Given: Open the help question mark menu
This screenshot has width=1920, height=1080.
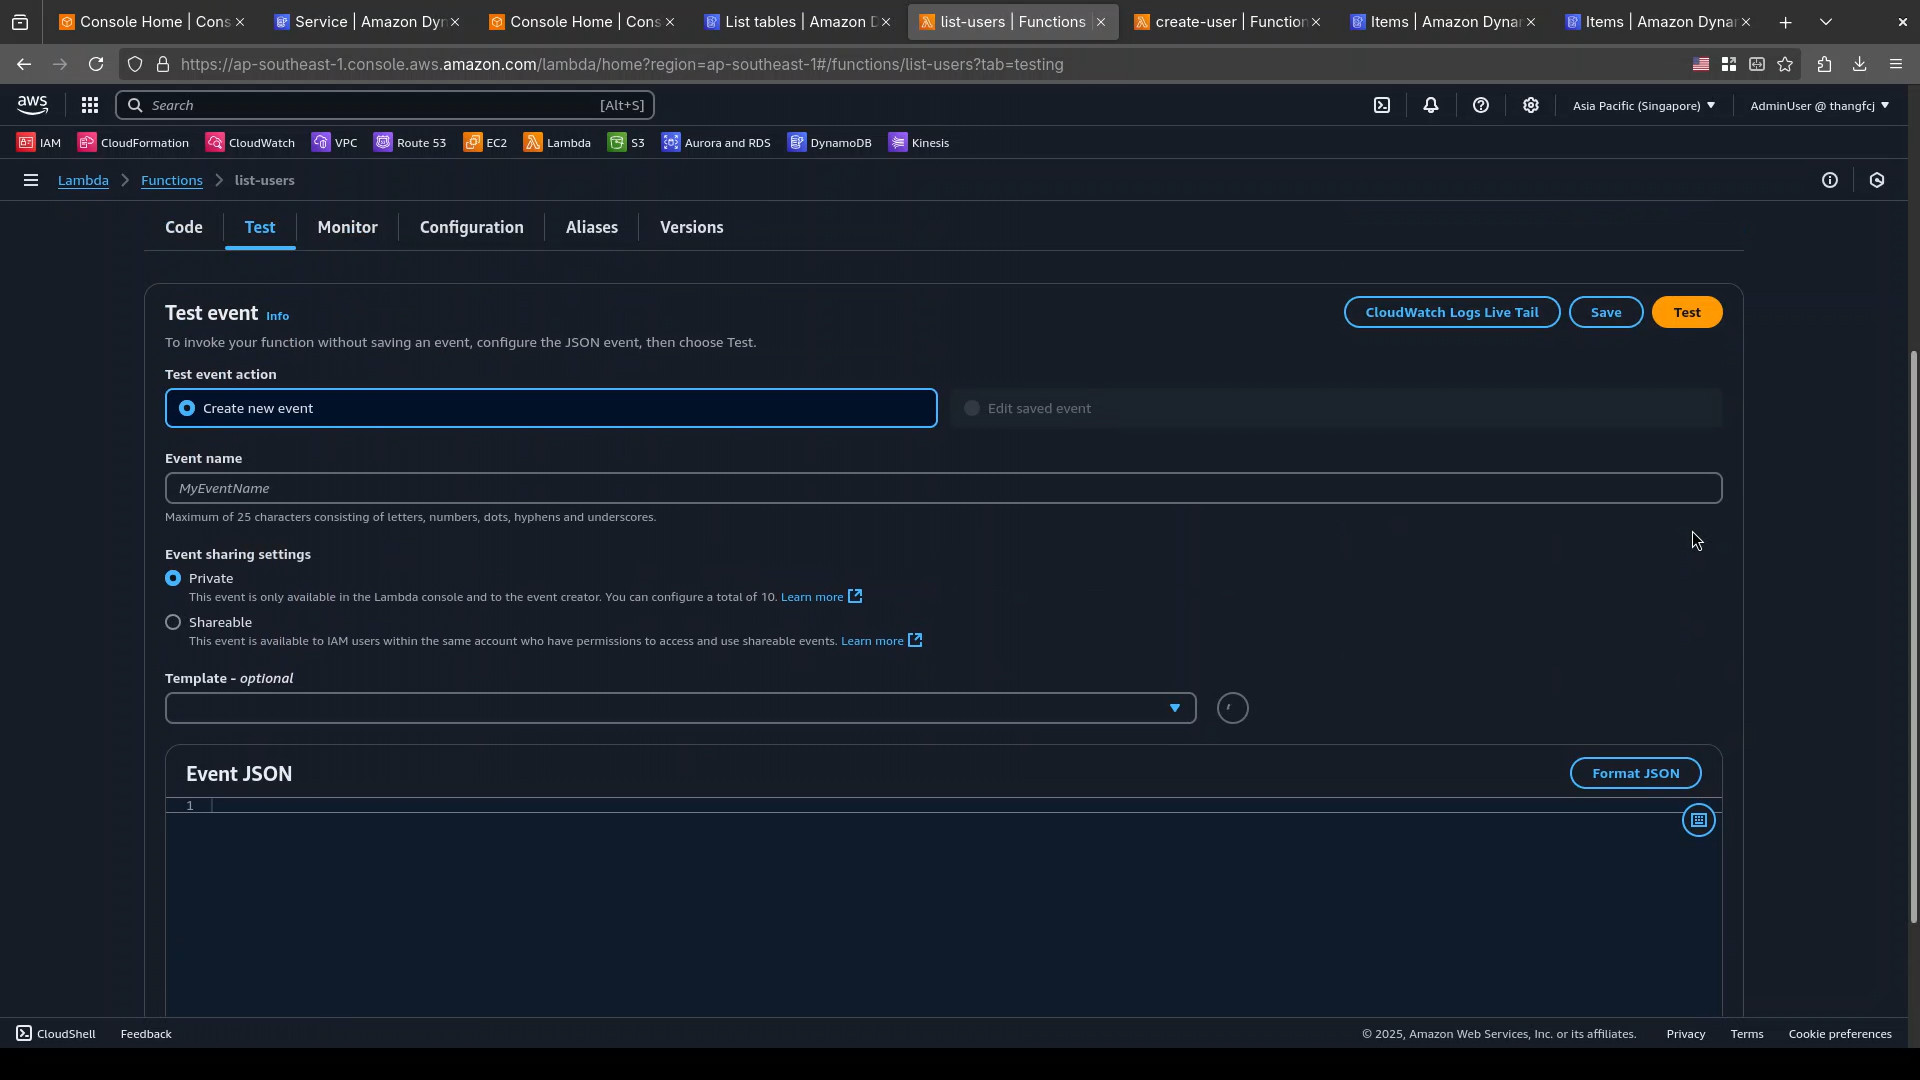Looking at the screenshot, I should [x=1481, y=105].
